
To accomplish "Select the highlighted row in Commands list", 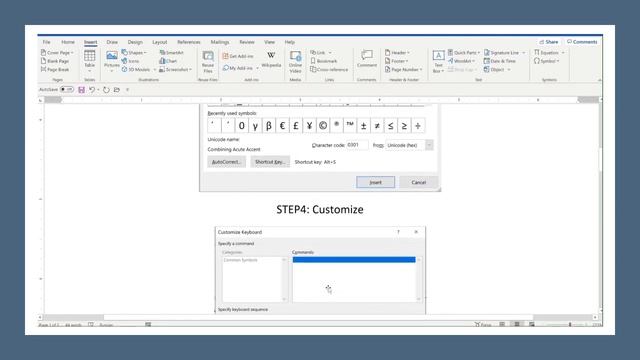I will 354,260.
